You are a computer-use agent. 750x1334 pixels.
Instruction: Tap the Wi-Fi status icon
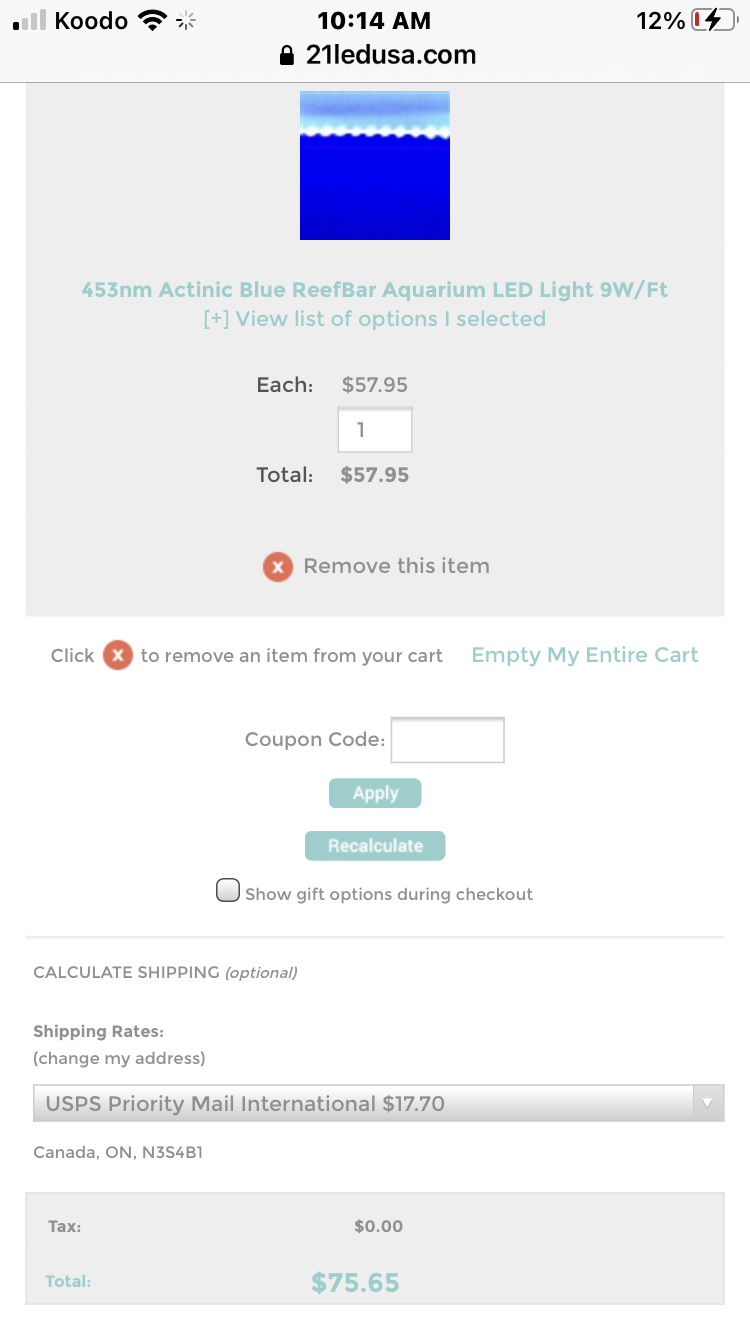coord(152,20)
